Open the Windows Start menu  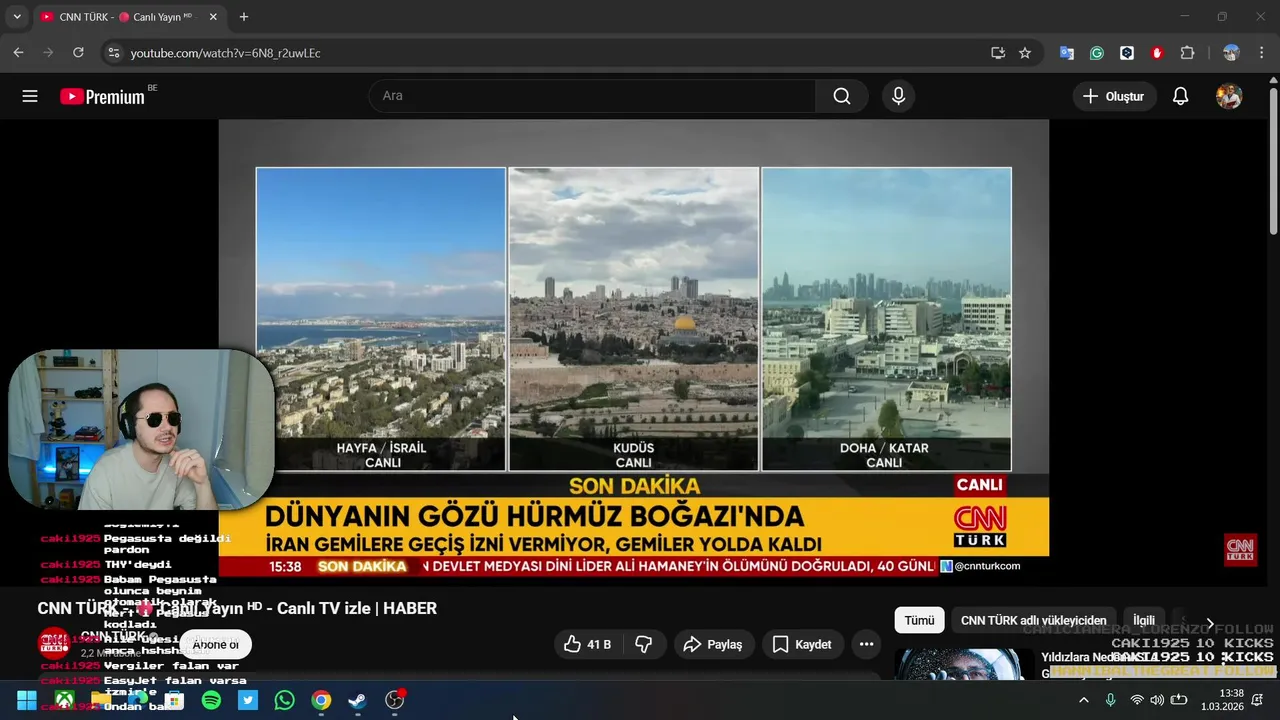27,701
